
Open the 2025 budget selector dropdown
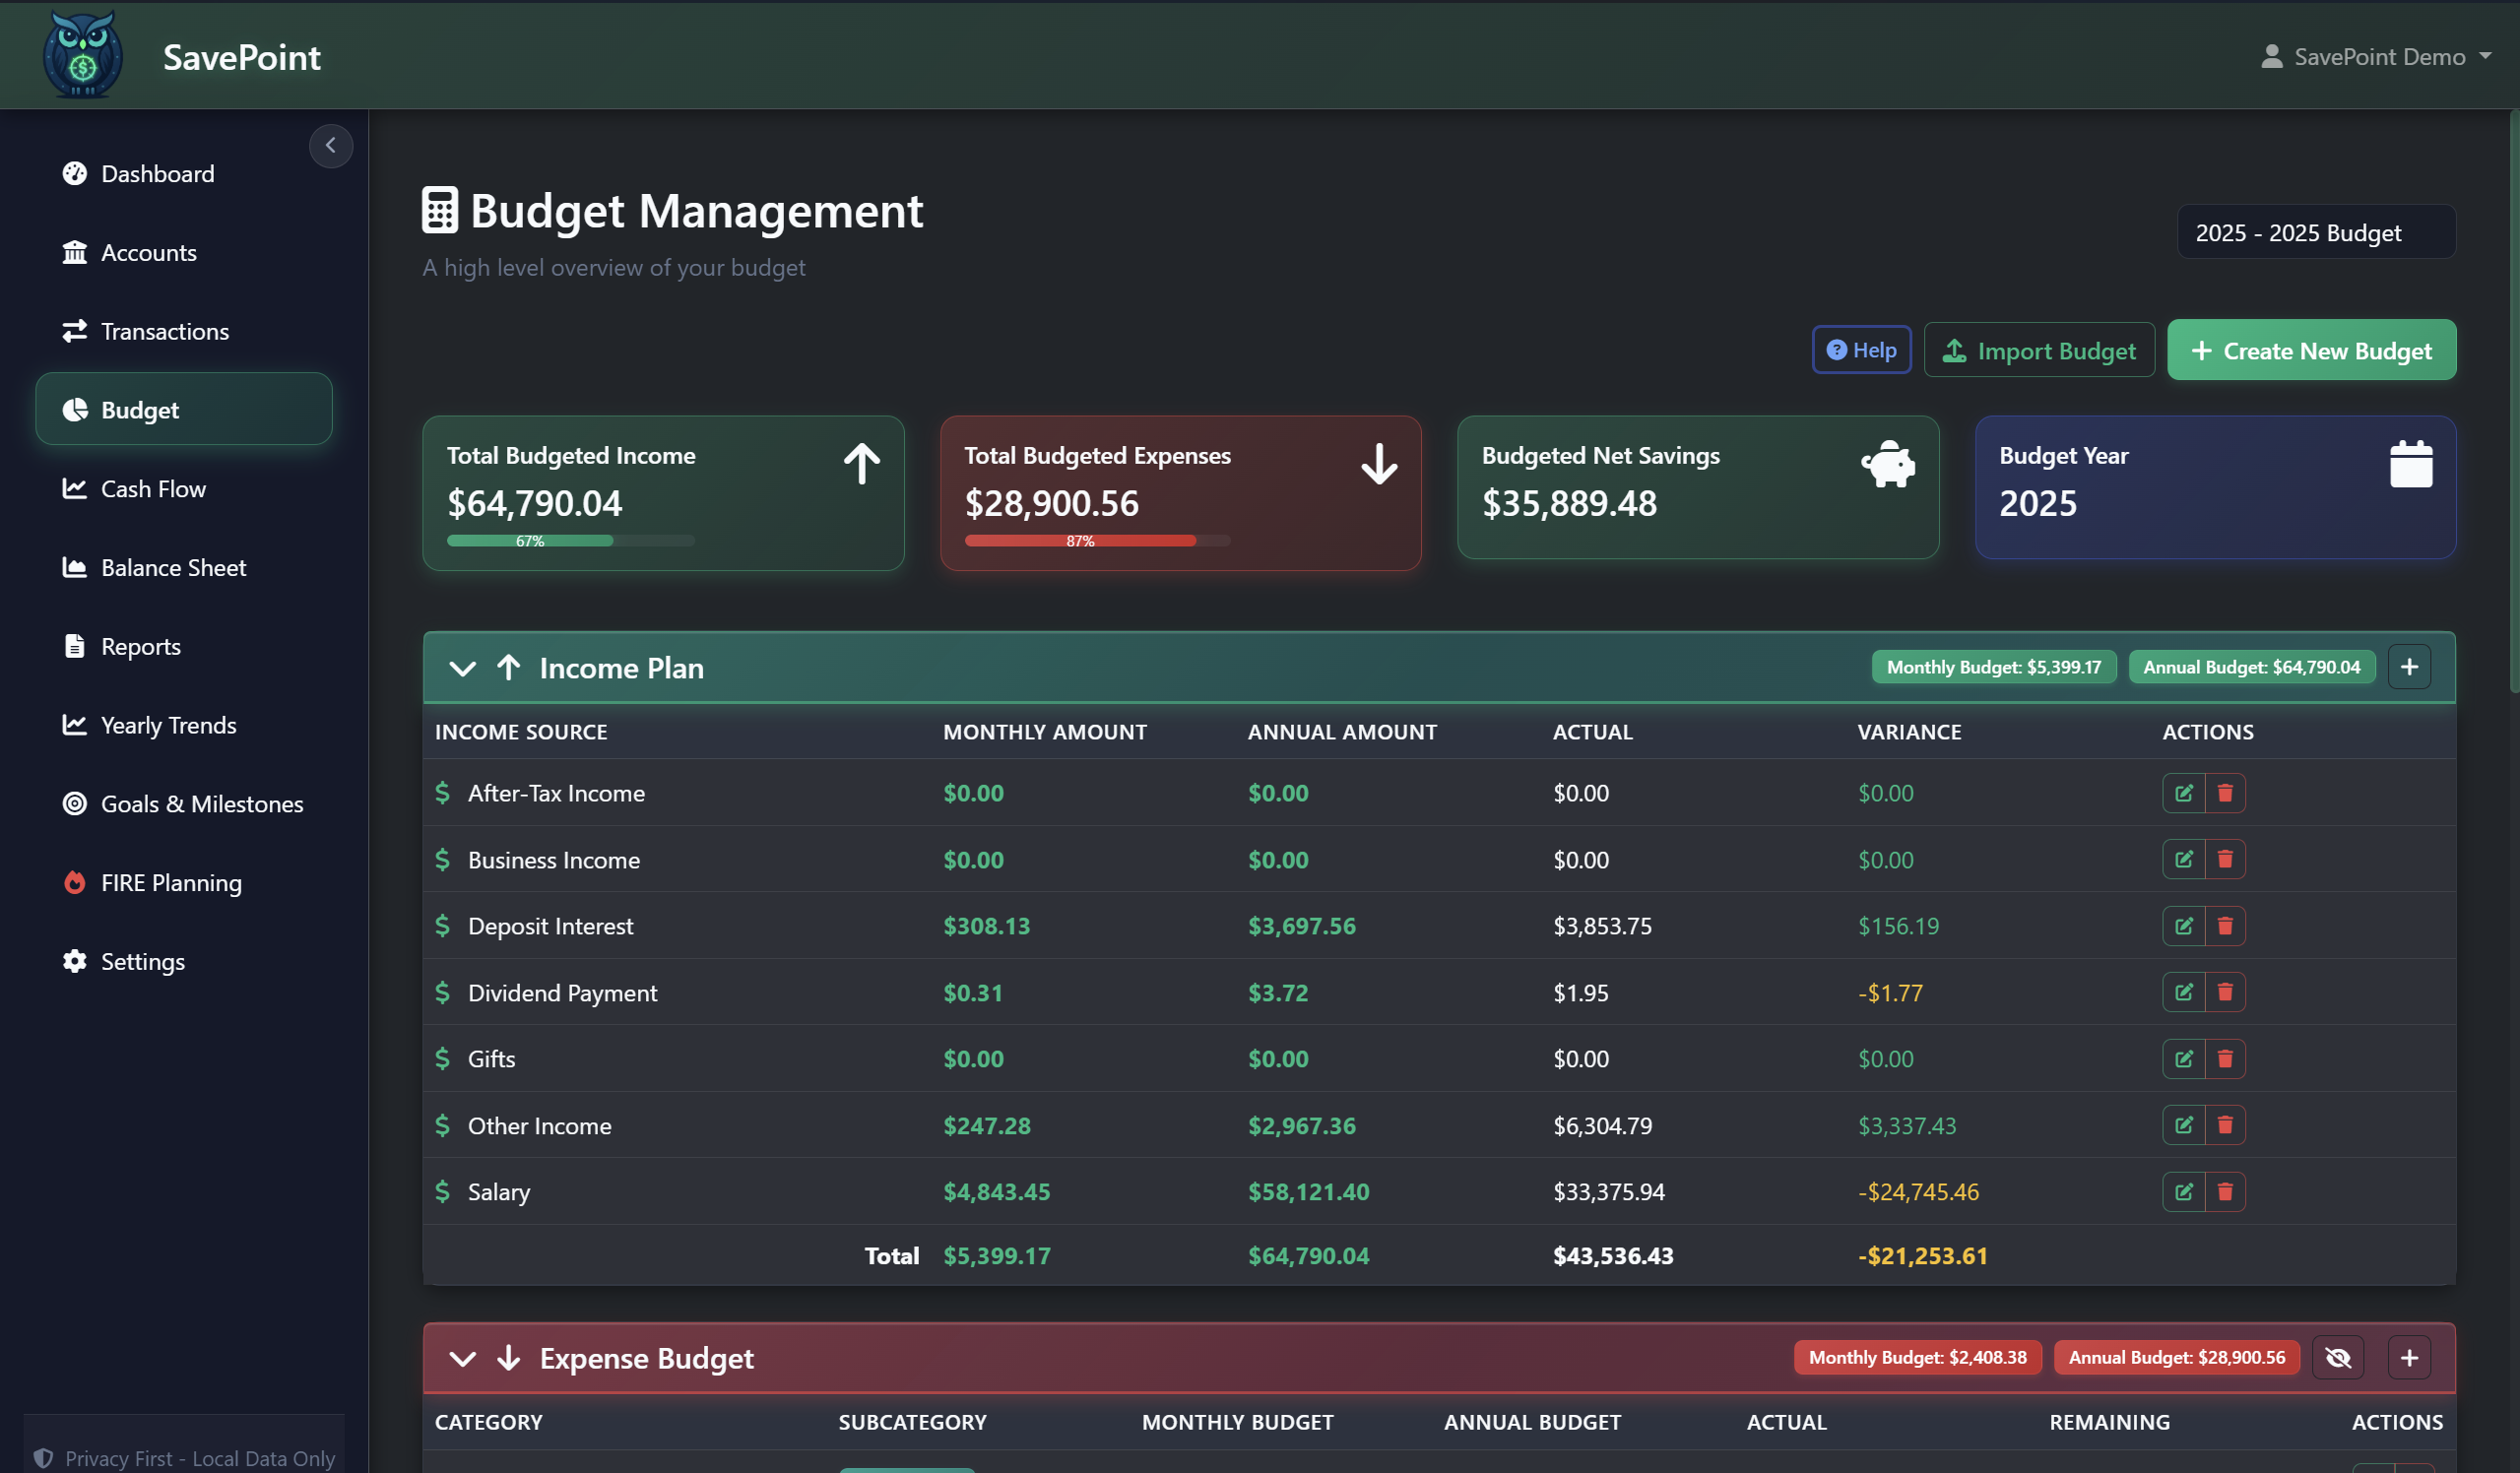click(2315, 233)
